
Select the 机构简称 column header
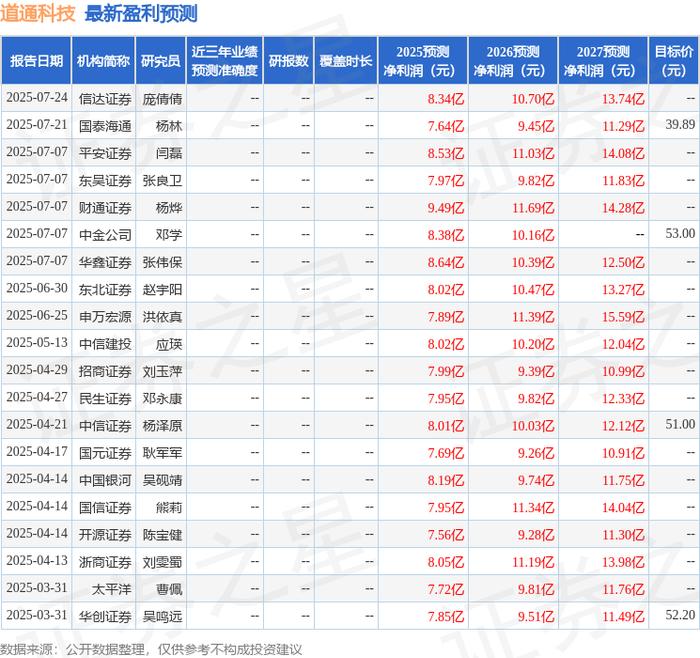click(103, 61)
